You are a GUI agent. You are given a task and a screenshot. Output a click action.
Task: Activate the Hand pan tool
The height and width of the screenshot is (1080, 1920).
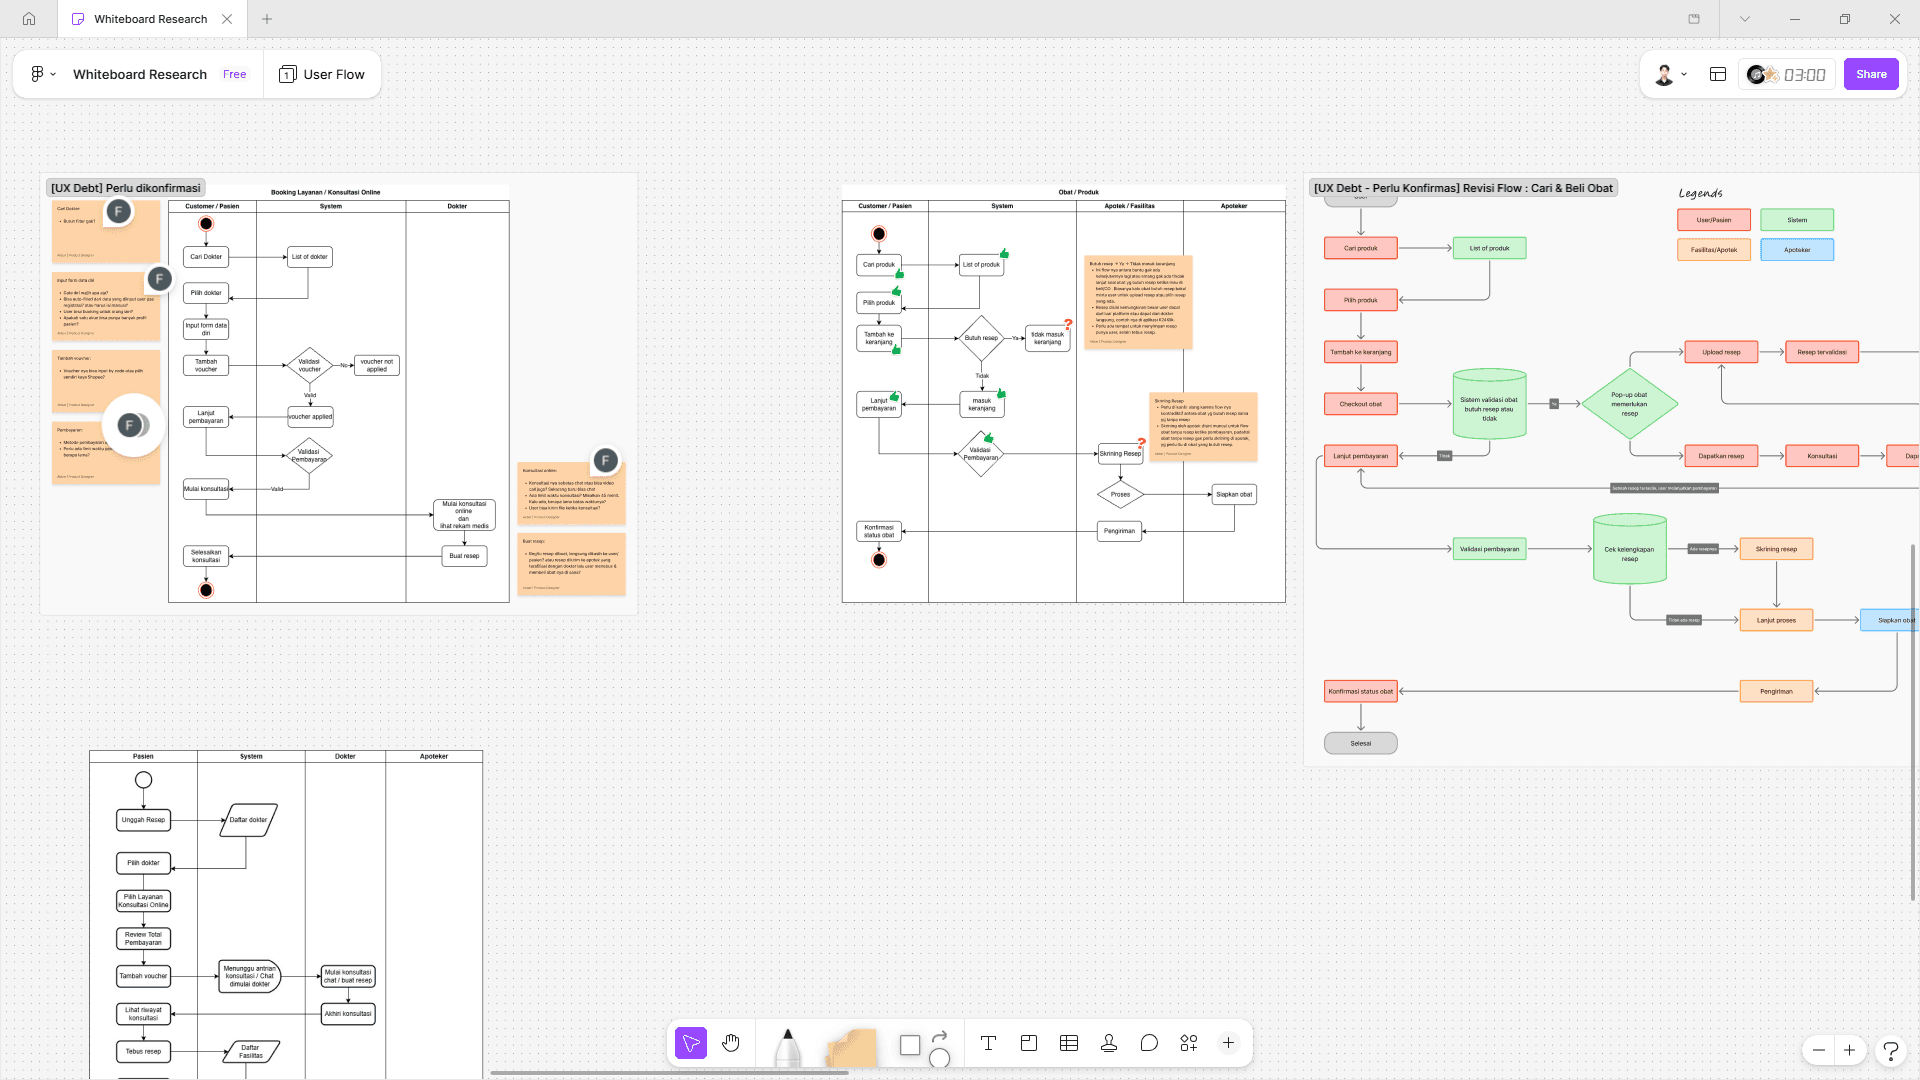pyautogui.click(x=731, y=1043)
